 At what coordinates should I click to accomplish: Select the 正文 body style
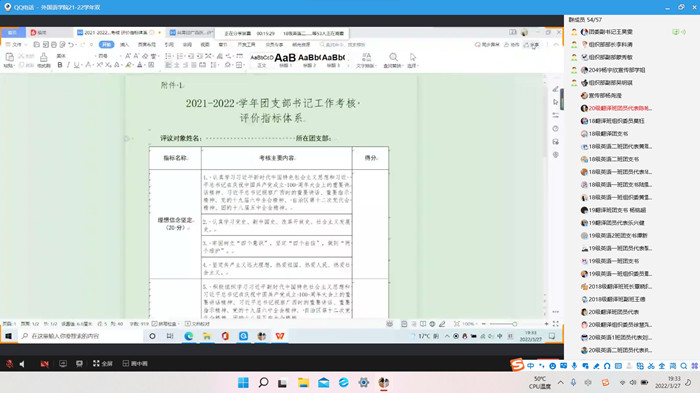click(x=262, y=59)
